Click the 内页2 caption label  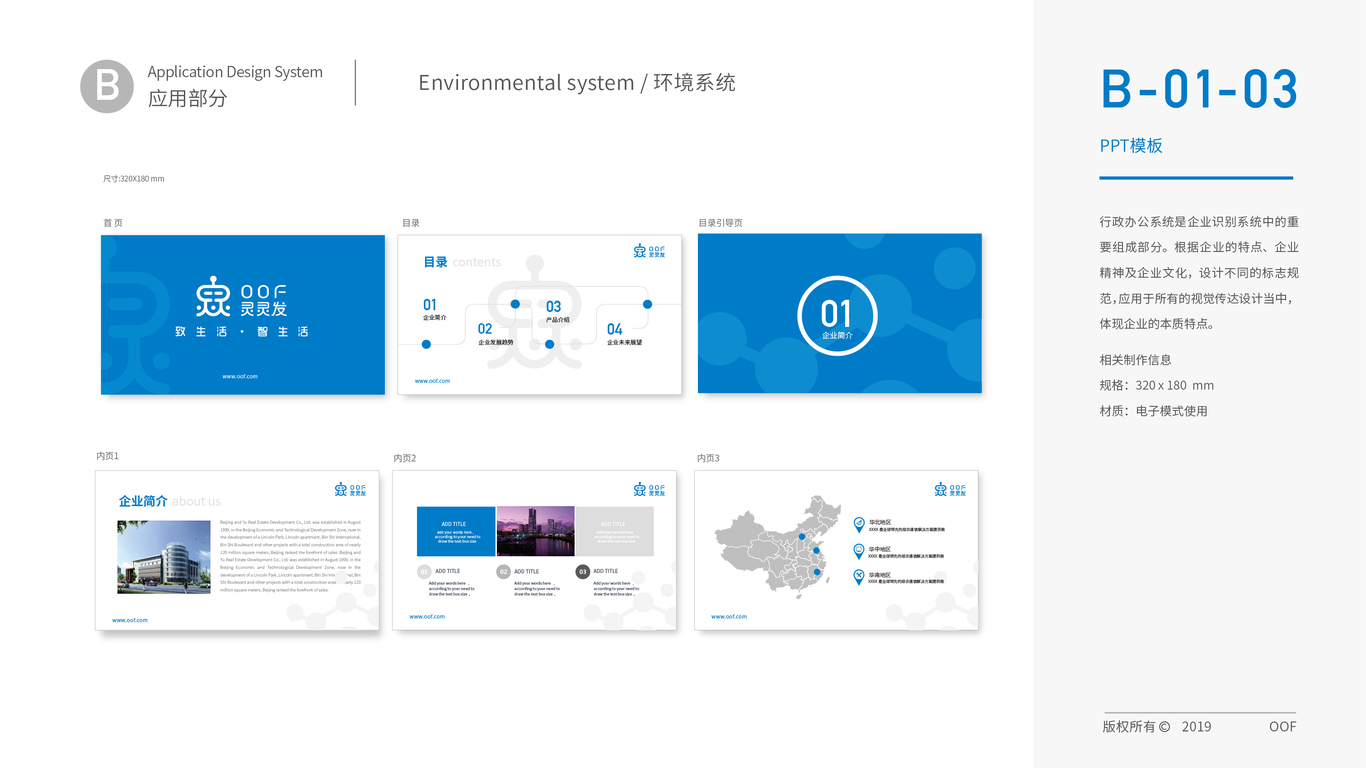click(x=405, y=458)
